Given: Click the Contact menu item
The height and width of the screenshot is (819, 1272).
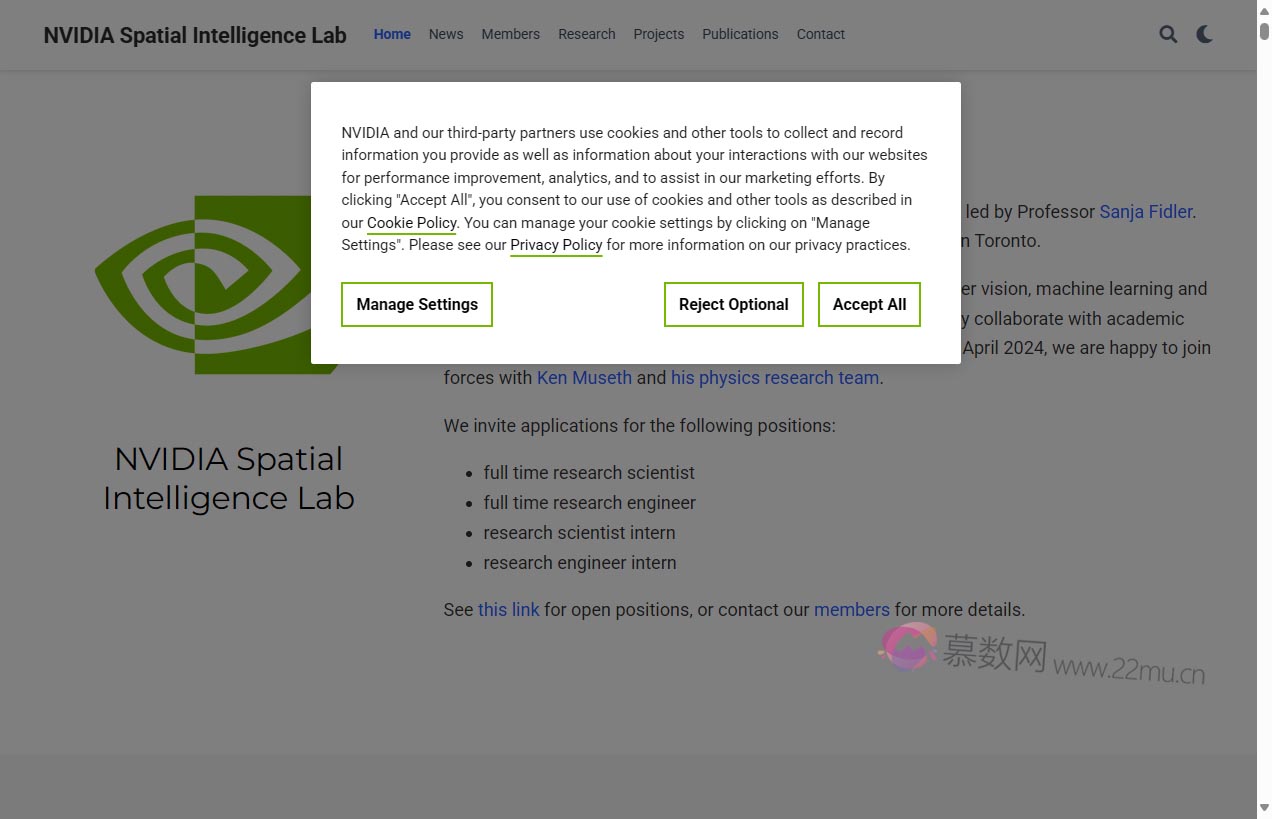Looking at the screenshot, I should (x=820, y=34).
